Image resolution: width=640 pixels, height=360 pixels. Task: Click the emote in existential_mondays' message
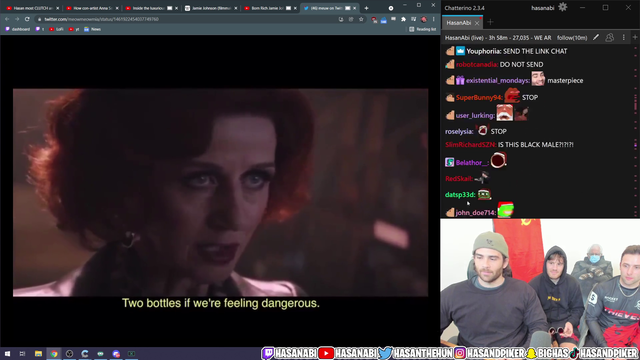coord(538,78)
